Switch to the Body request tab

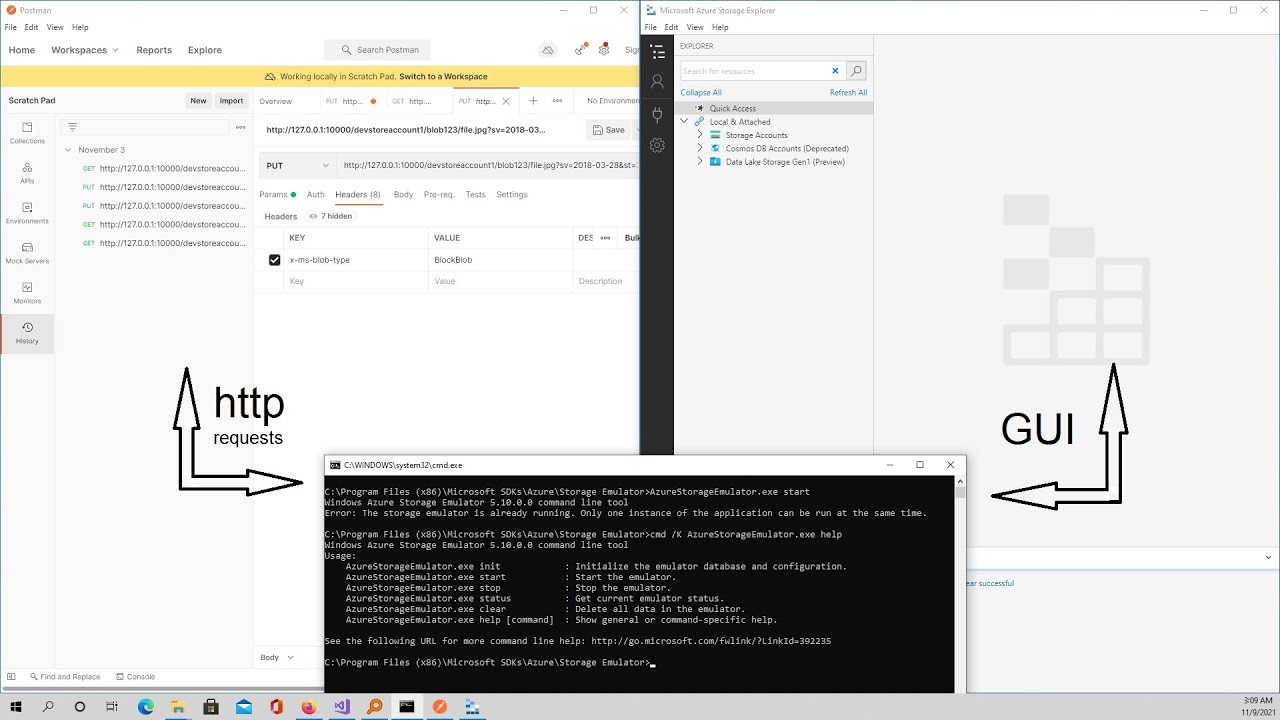pos(403,195)
